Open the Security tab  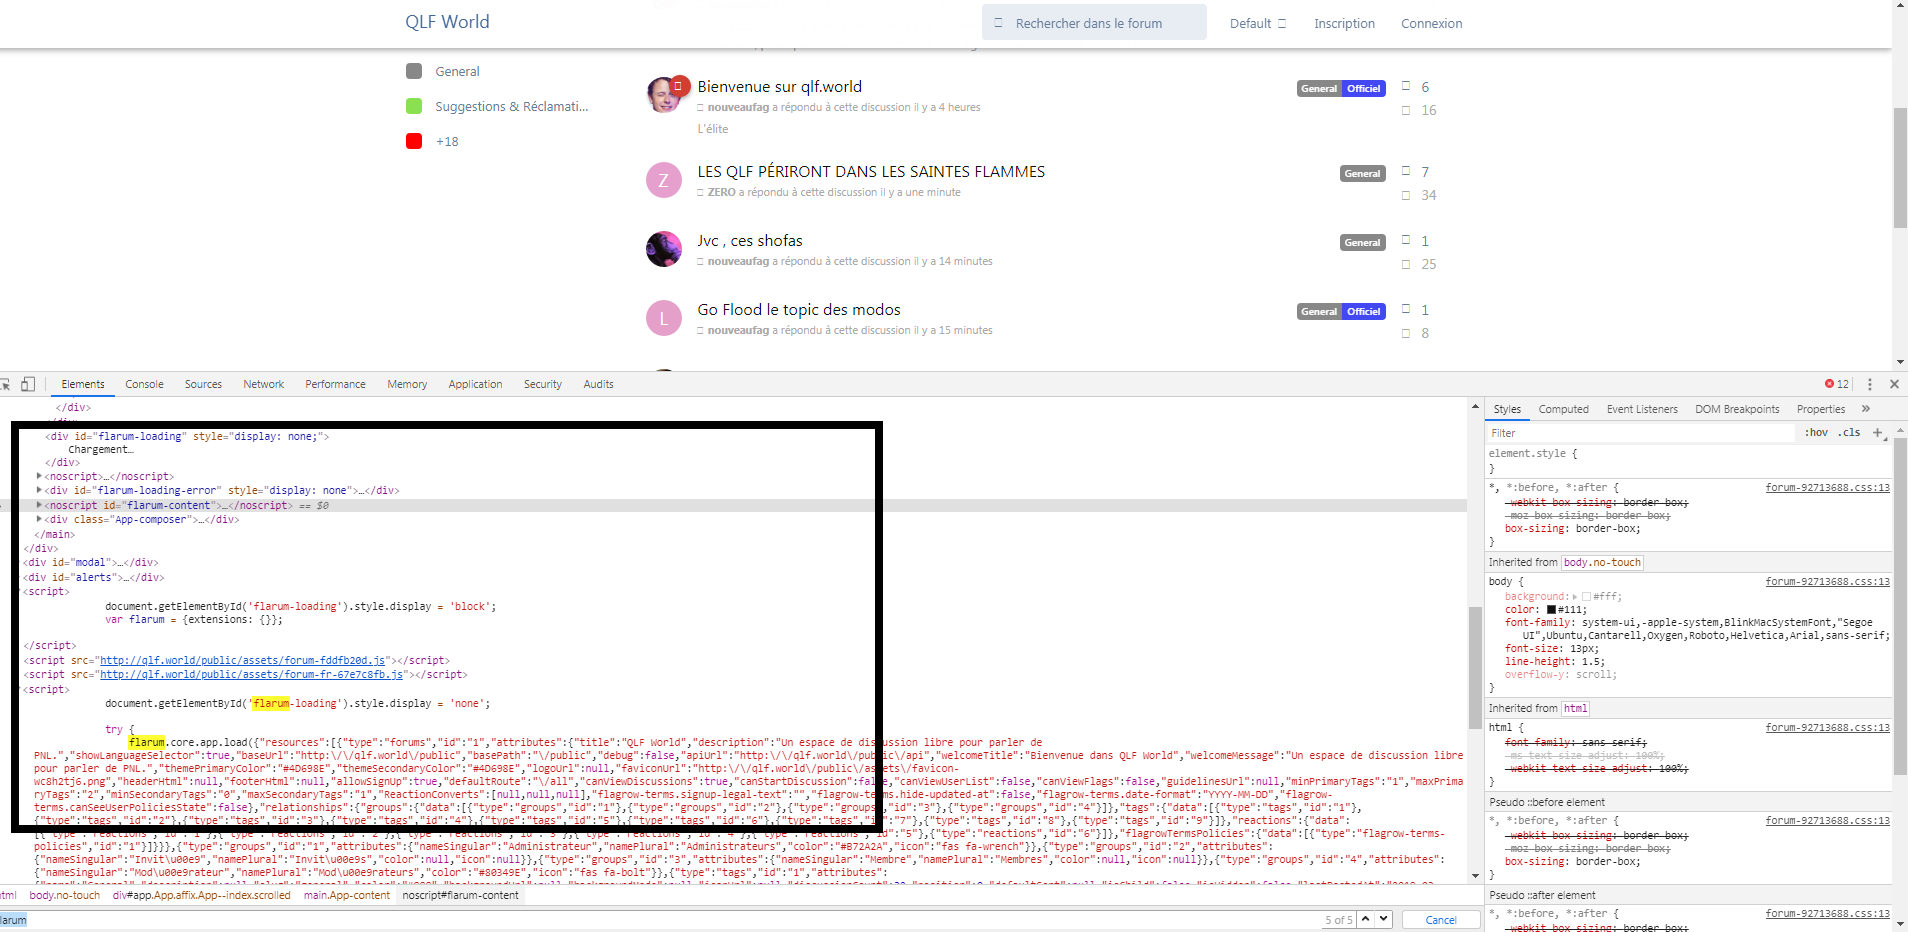tap(543, 384)
